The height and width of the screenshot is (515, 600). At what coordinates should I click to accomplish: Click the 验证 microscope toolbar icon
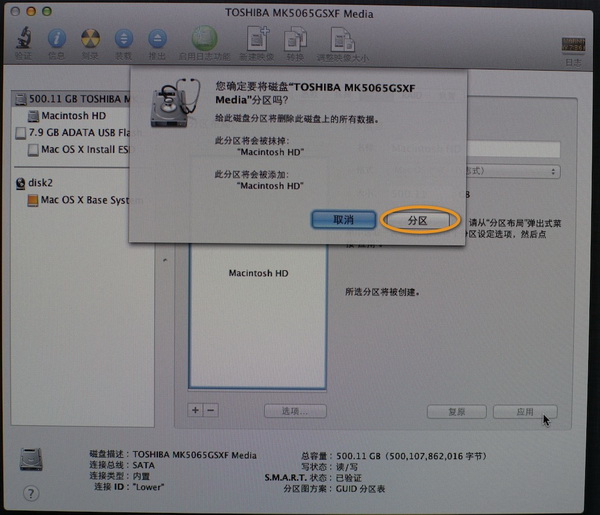pos(23,37)
